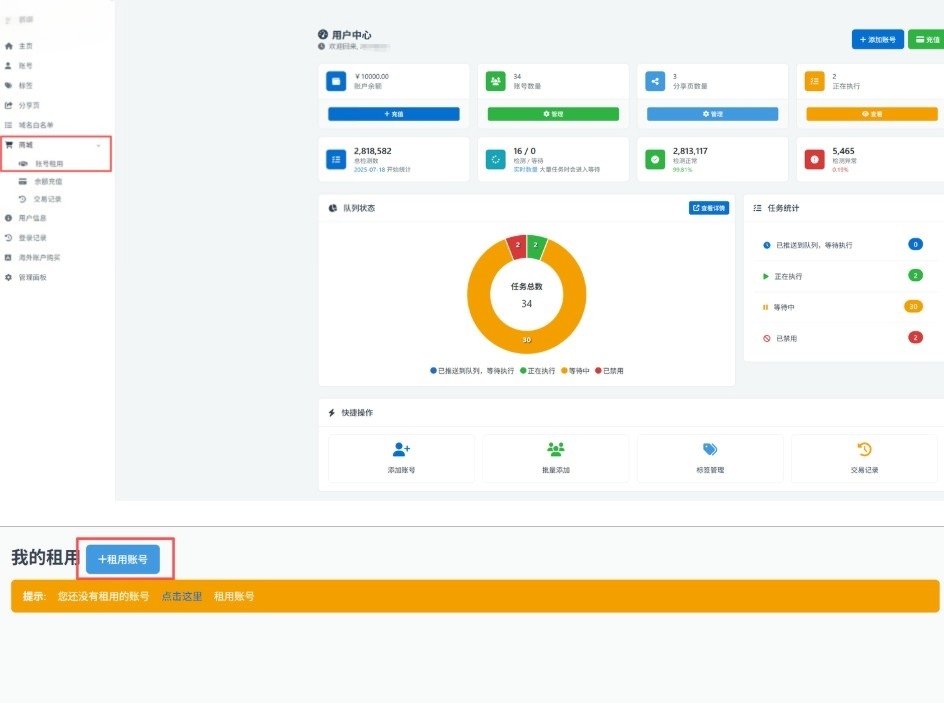Open 账号租用 submenu item
This screenshot has height=705, width=944.
pos(49,164)
